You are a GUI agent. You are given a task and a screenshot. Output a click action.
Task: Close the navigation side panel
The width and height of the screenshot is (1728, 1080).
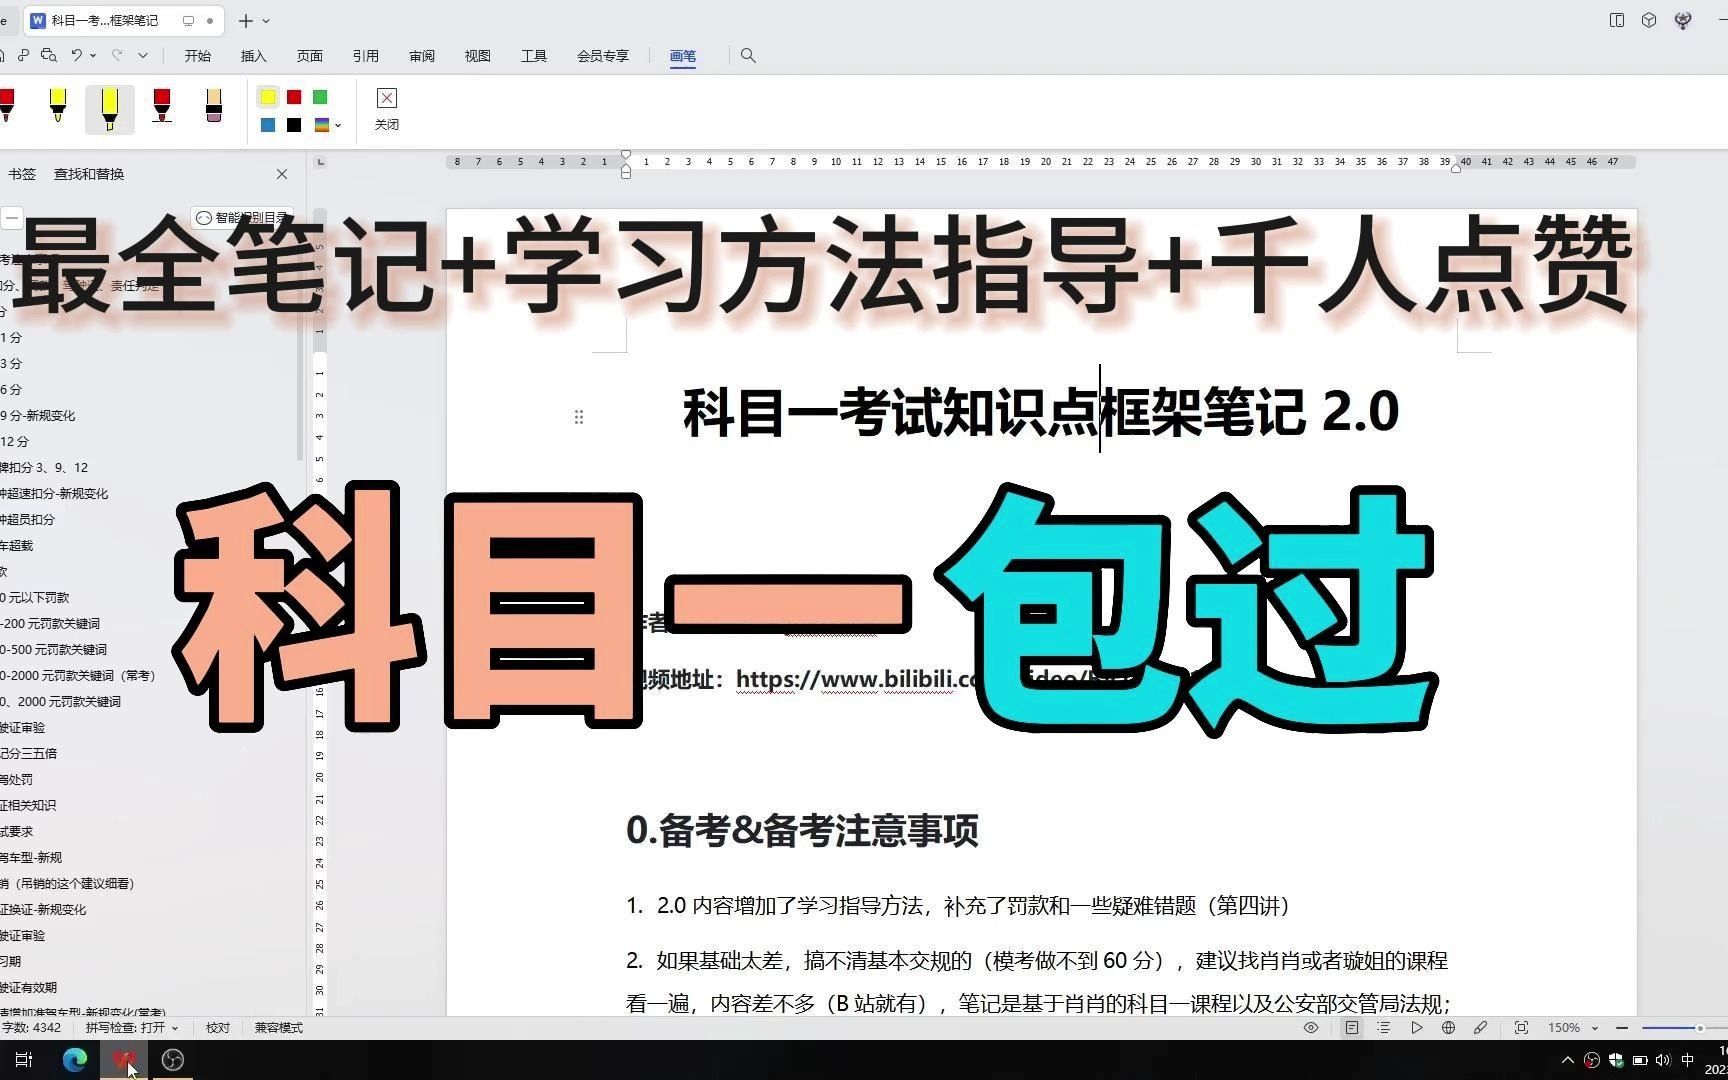click(x=282, y=174)
